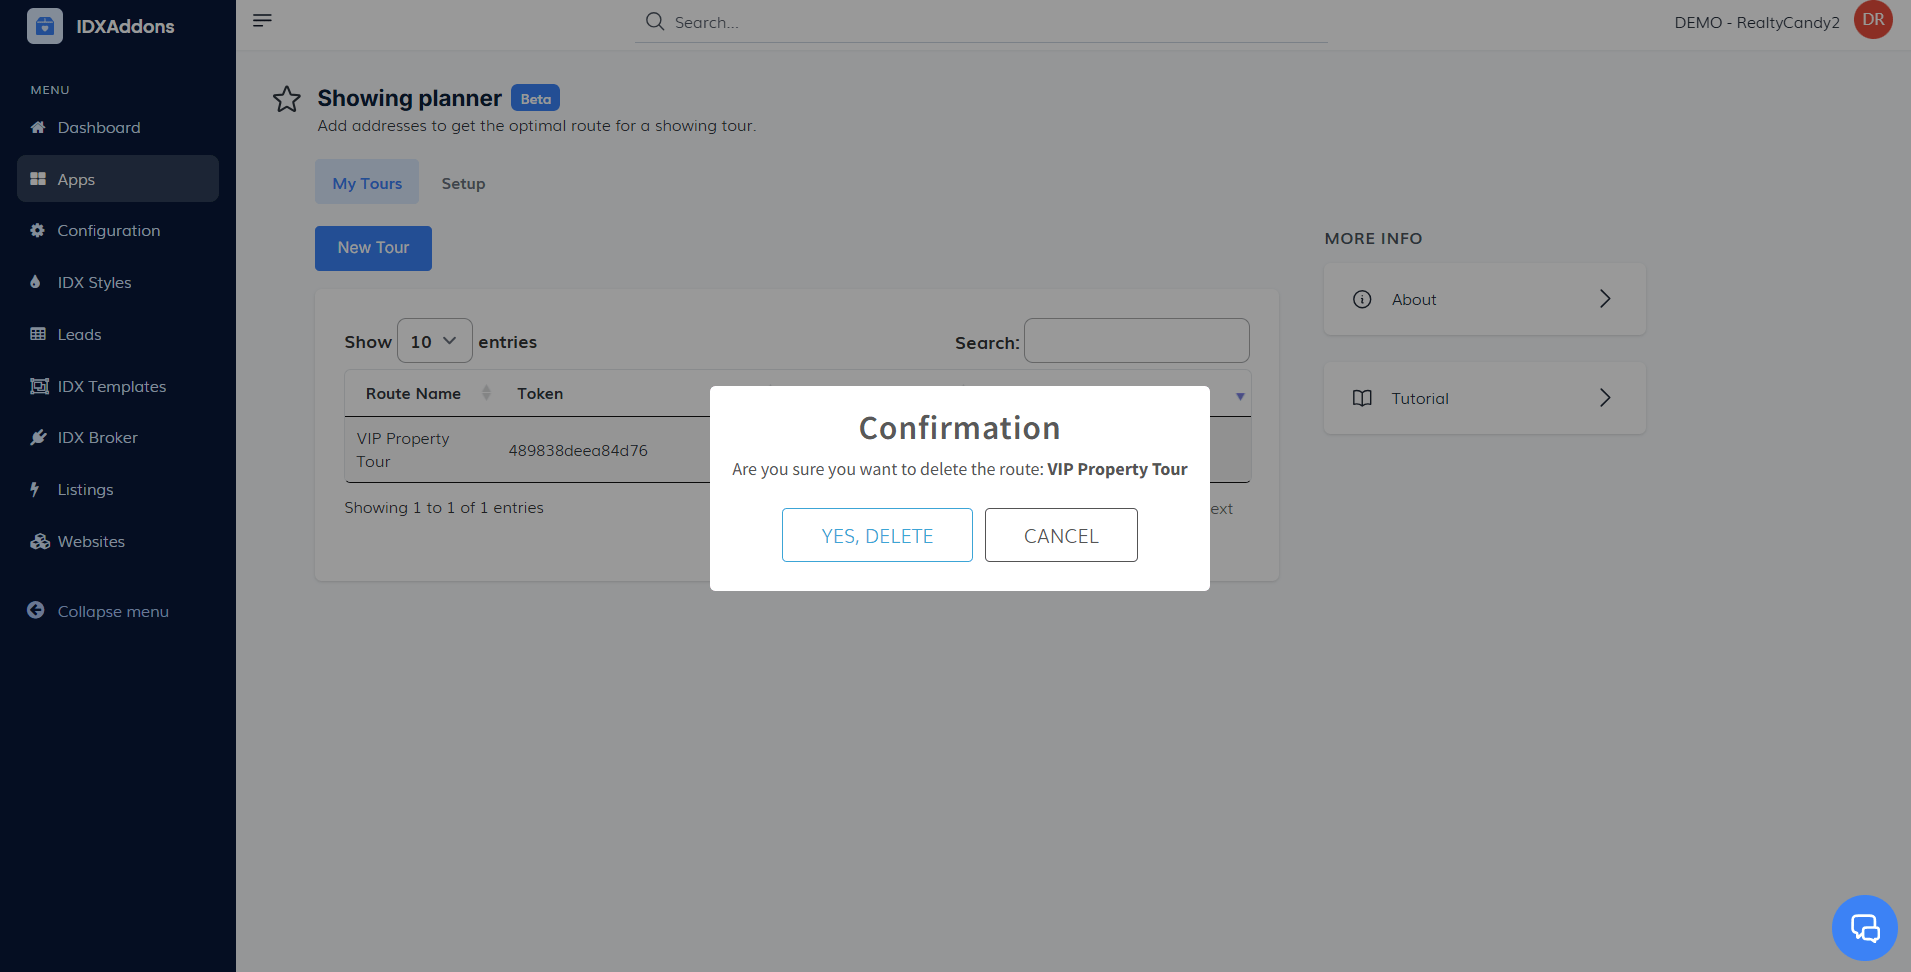1911x972 pixels.
Task: Toggle the hamburger menu icon in the header
Action: pyautogui.click(x=262, y=21)
